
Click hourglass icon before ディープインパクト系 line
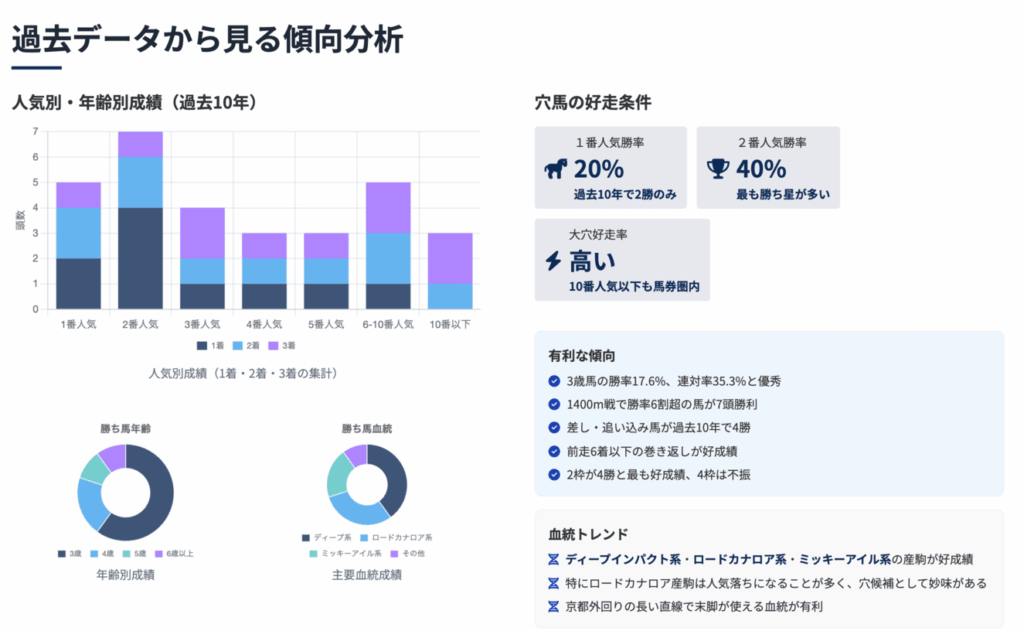554,560
